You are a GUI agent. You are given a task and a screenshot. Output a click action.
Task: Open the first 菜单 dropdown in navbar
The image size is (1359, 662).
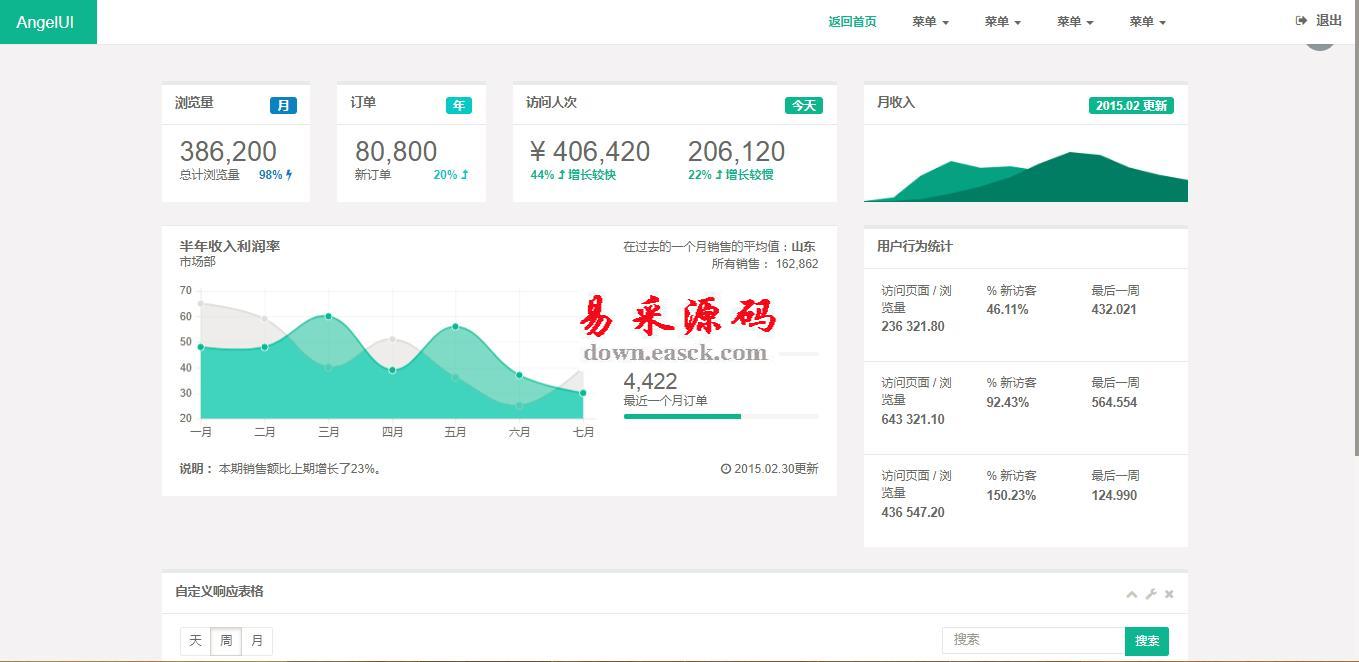[x=930, y=21]
